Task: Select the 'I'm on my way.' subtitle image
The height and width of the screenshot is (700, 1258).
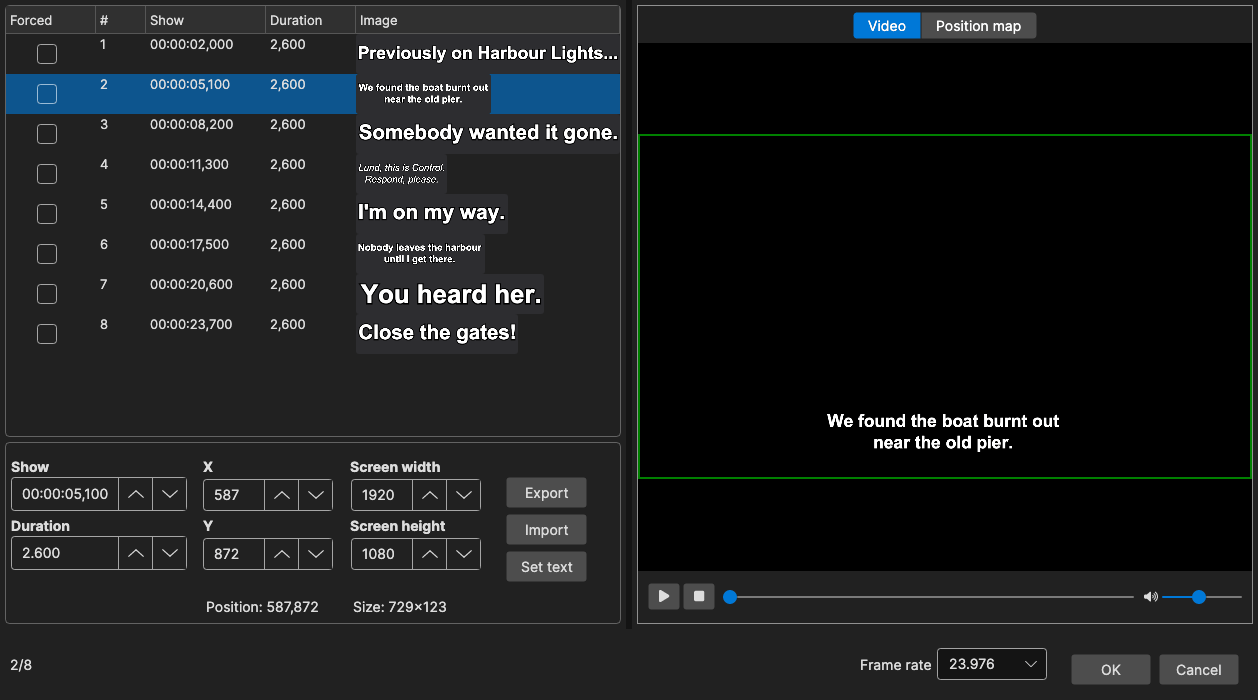Action: 432,213
